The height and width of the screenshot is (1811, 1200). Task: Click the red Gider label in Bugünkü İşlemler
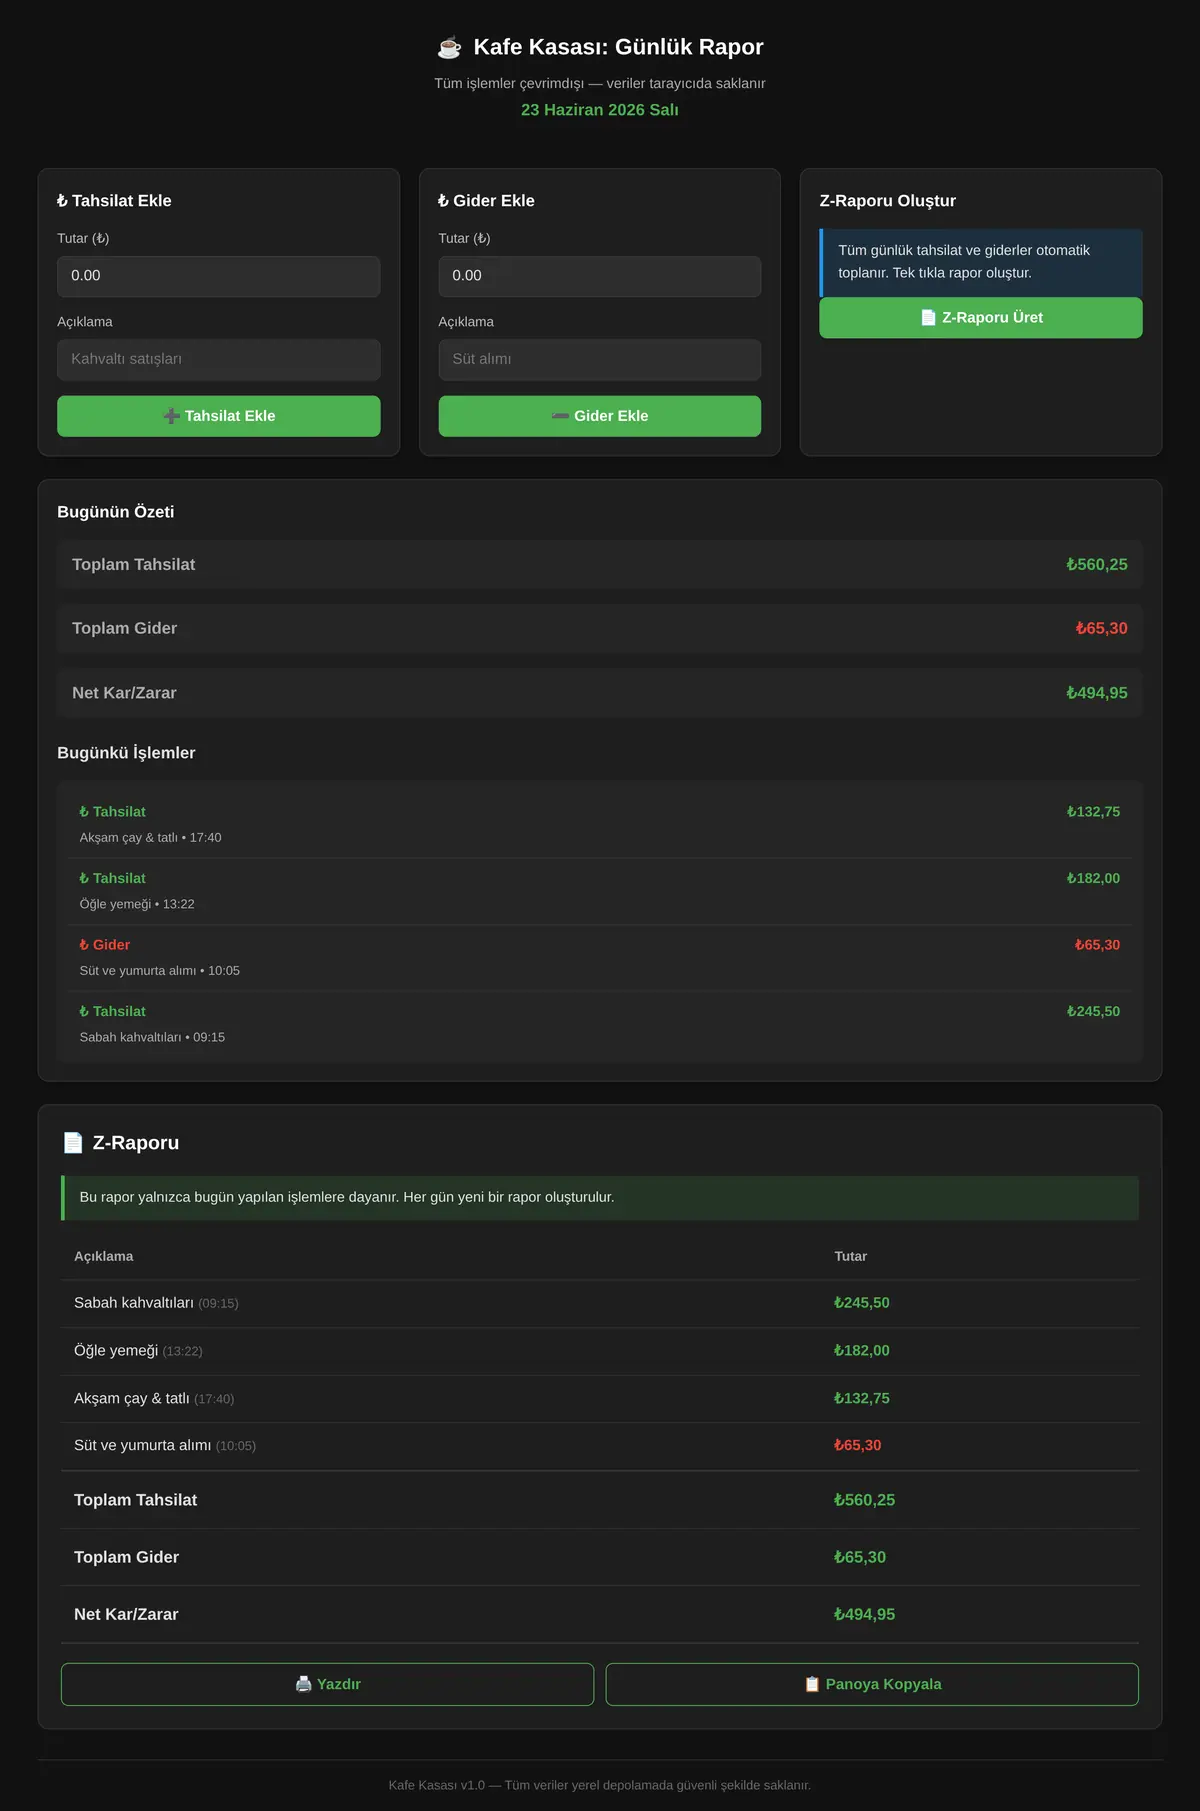(105, 945)
